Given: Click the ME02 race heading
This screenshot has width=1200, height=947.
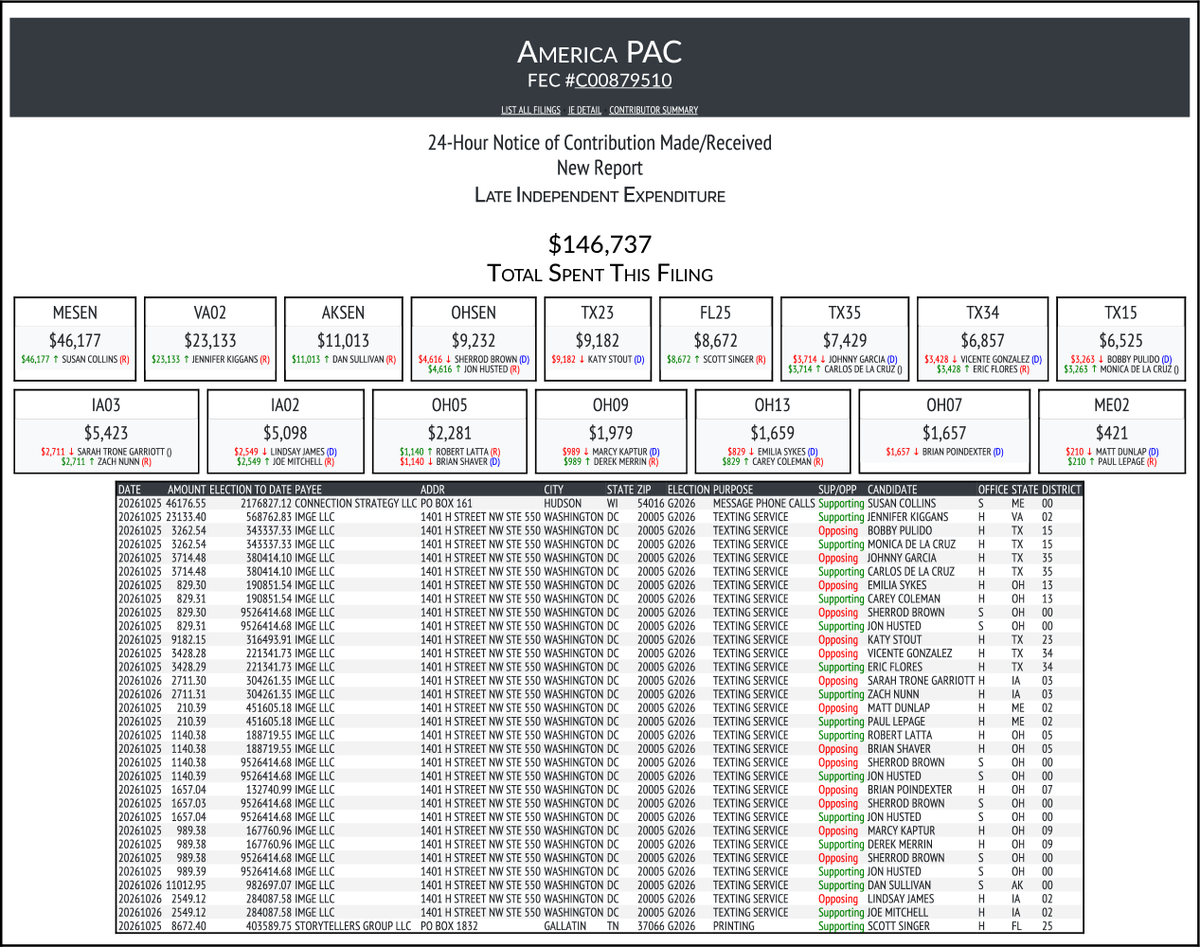Looking at the screenshot, I should click(1112, 407).
